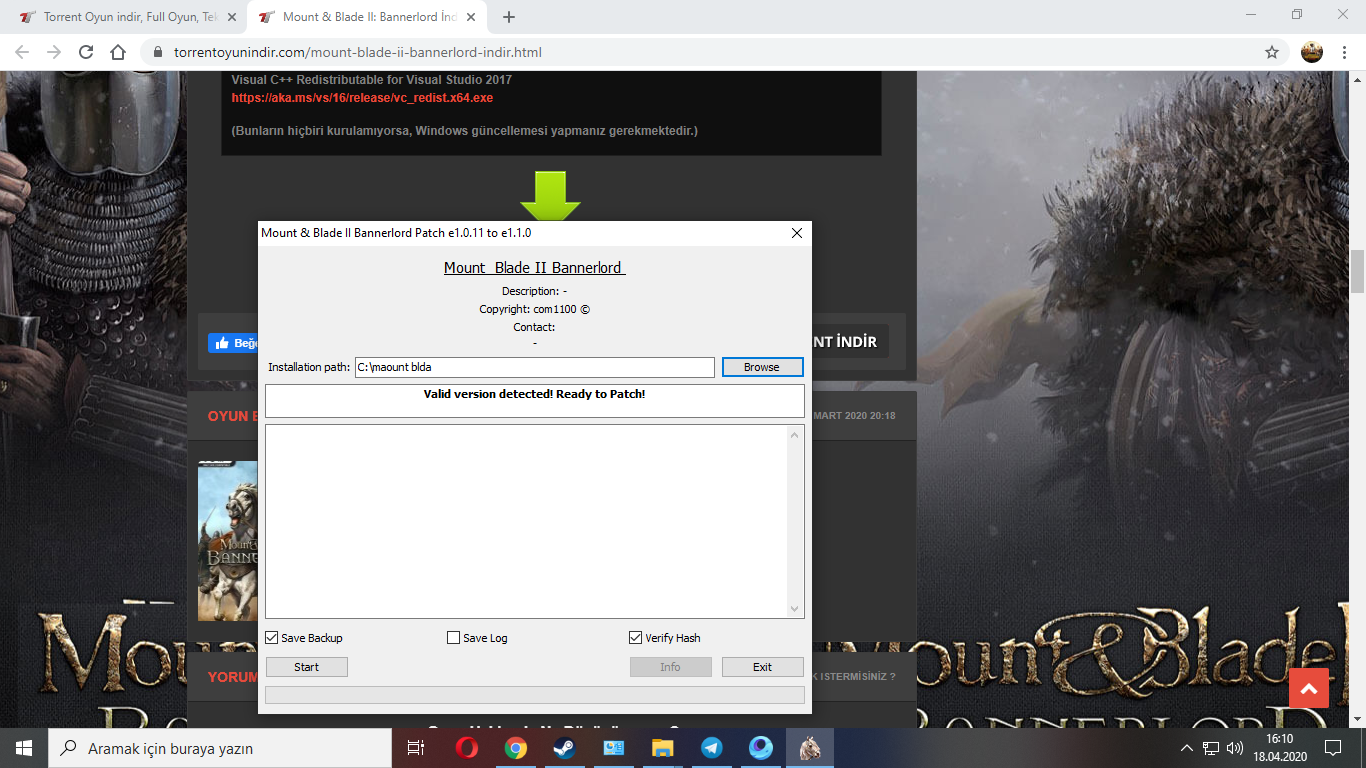Click the "Copyright: com1100 ©" text
The width and height of the screenshot is (1366, 768).
[x=535, y=309]
